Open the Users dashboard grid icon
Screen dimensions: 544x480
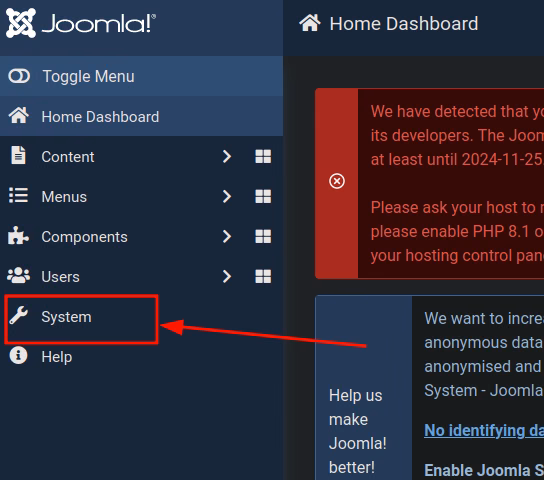click(x=263, y=276)
